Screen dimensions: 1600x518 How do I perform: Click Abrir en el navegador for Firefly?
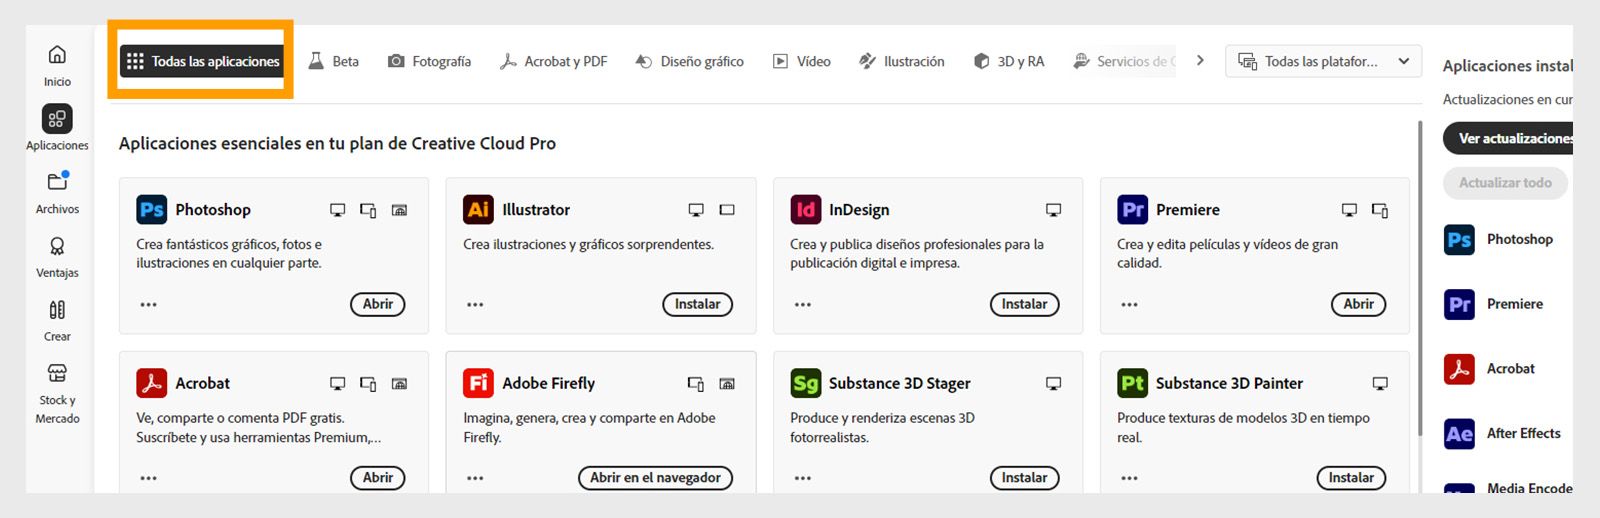point(655,478)
